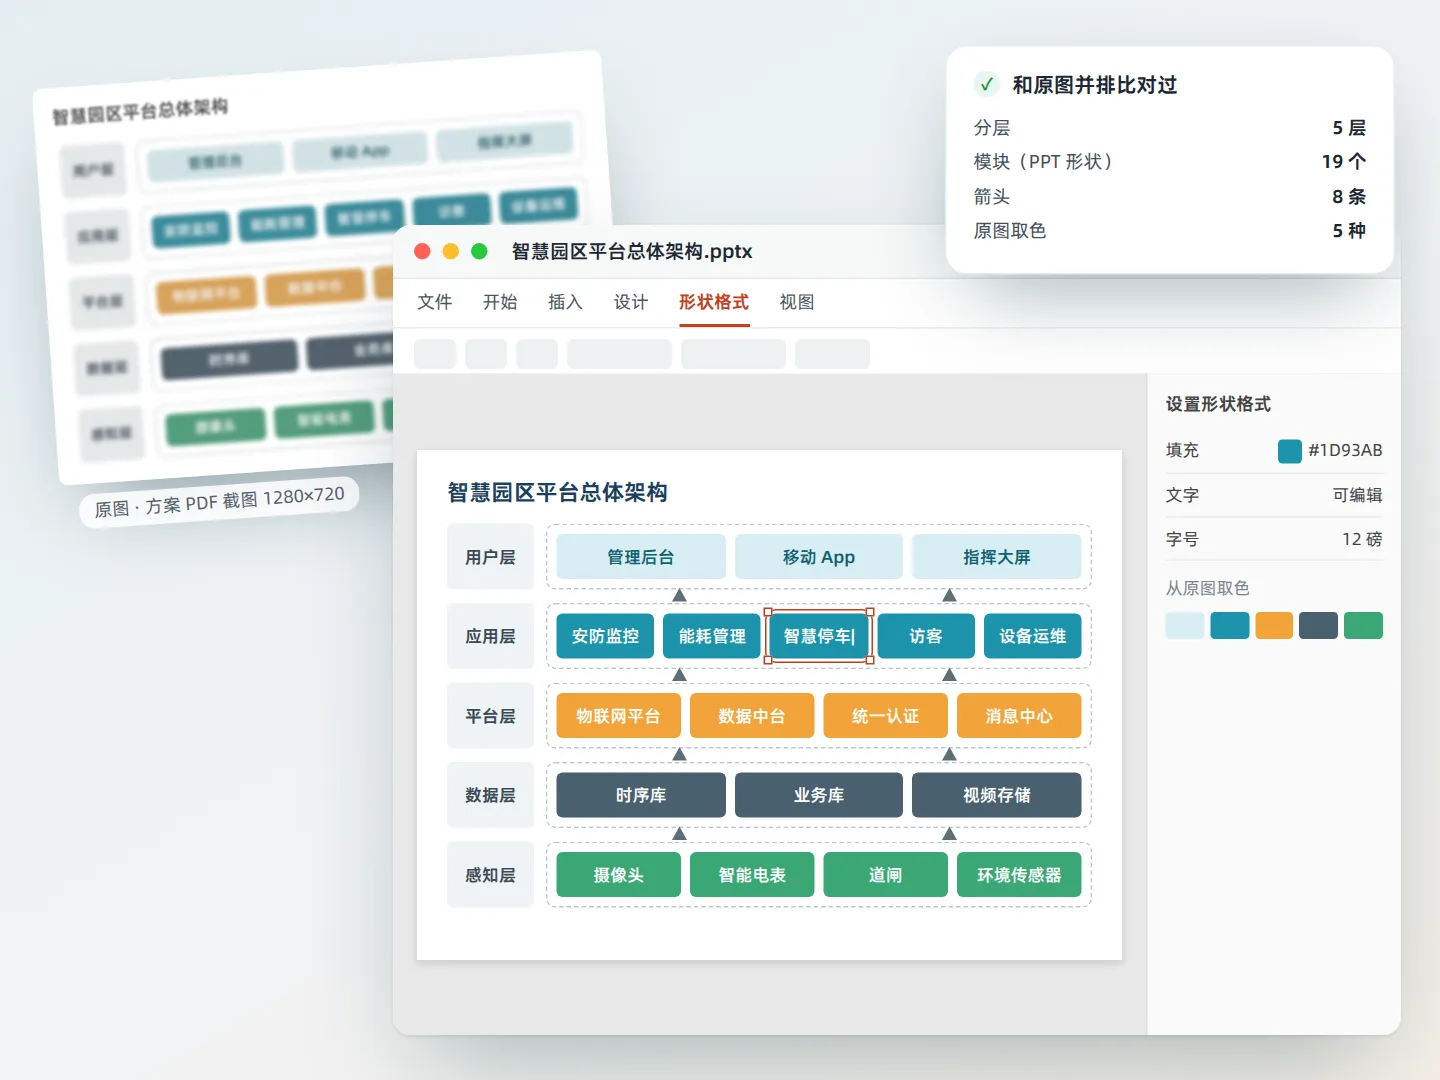Click the 摄像头 module shape
Screen dimensions: 1440x1080
(618, 875)
